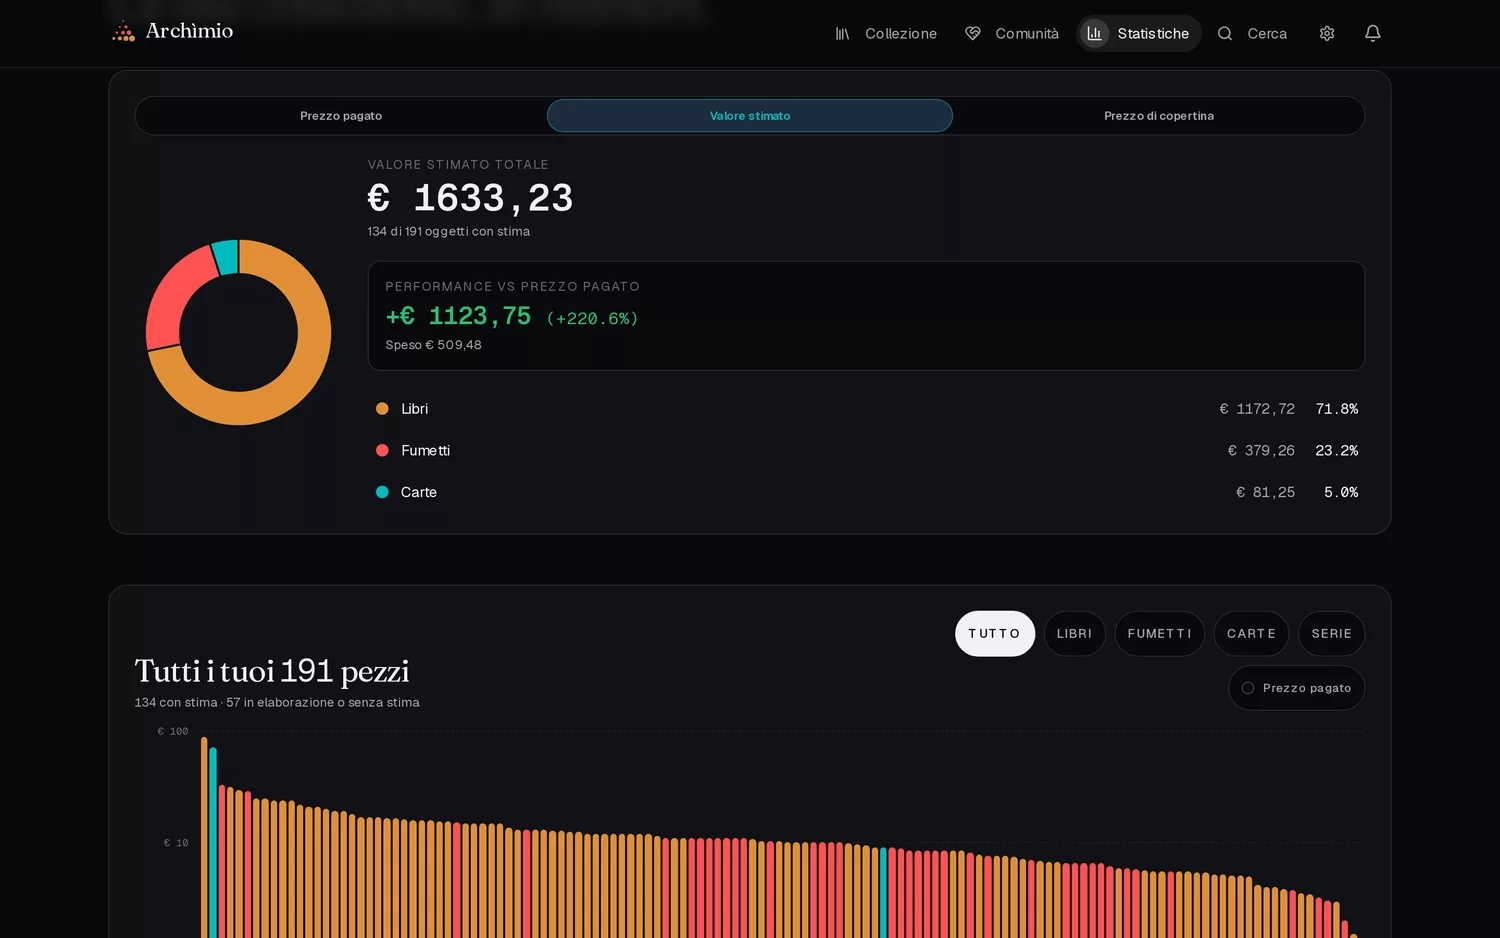
Task: Click '134 con stima · 57 in elaborazione' subtitle
Action: click(277, 703)
